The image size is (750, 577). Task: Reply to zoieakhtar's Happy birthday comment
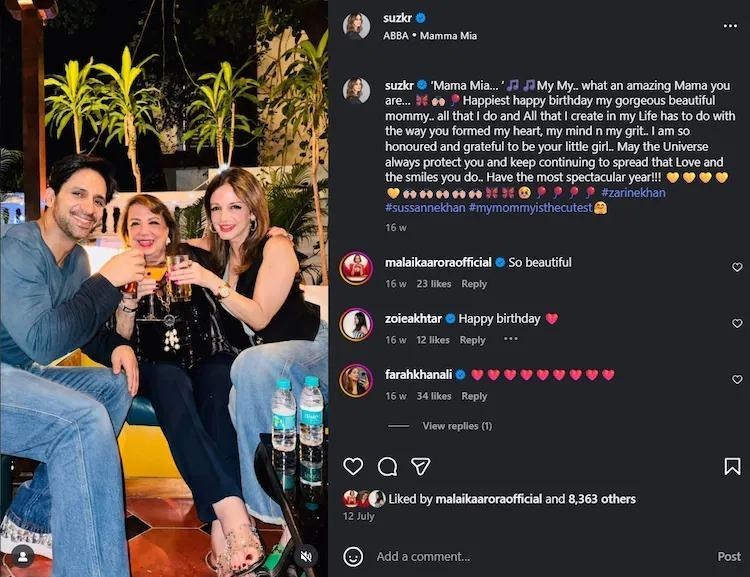[x=473, y=340]
